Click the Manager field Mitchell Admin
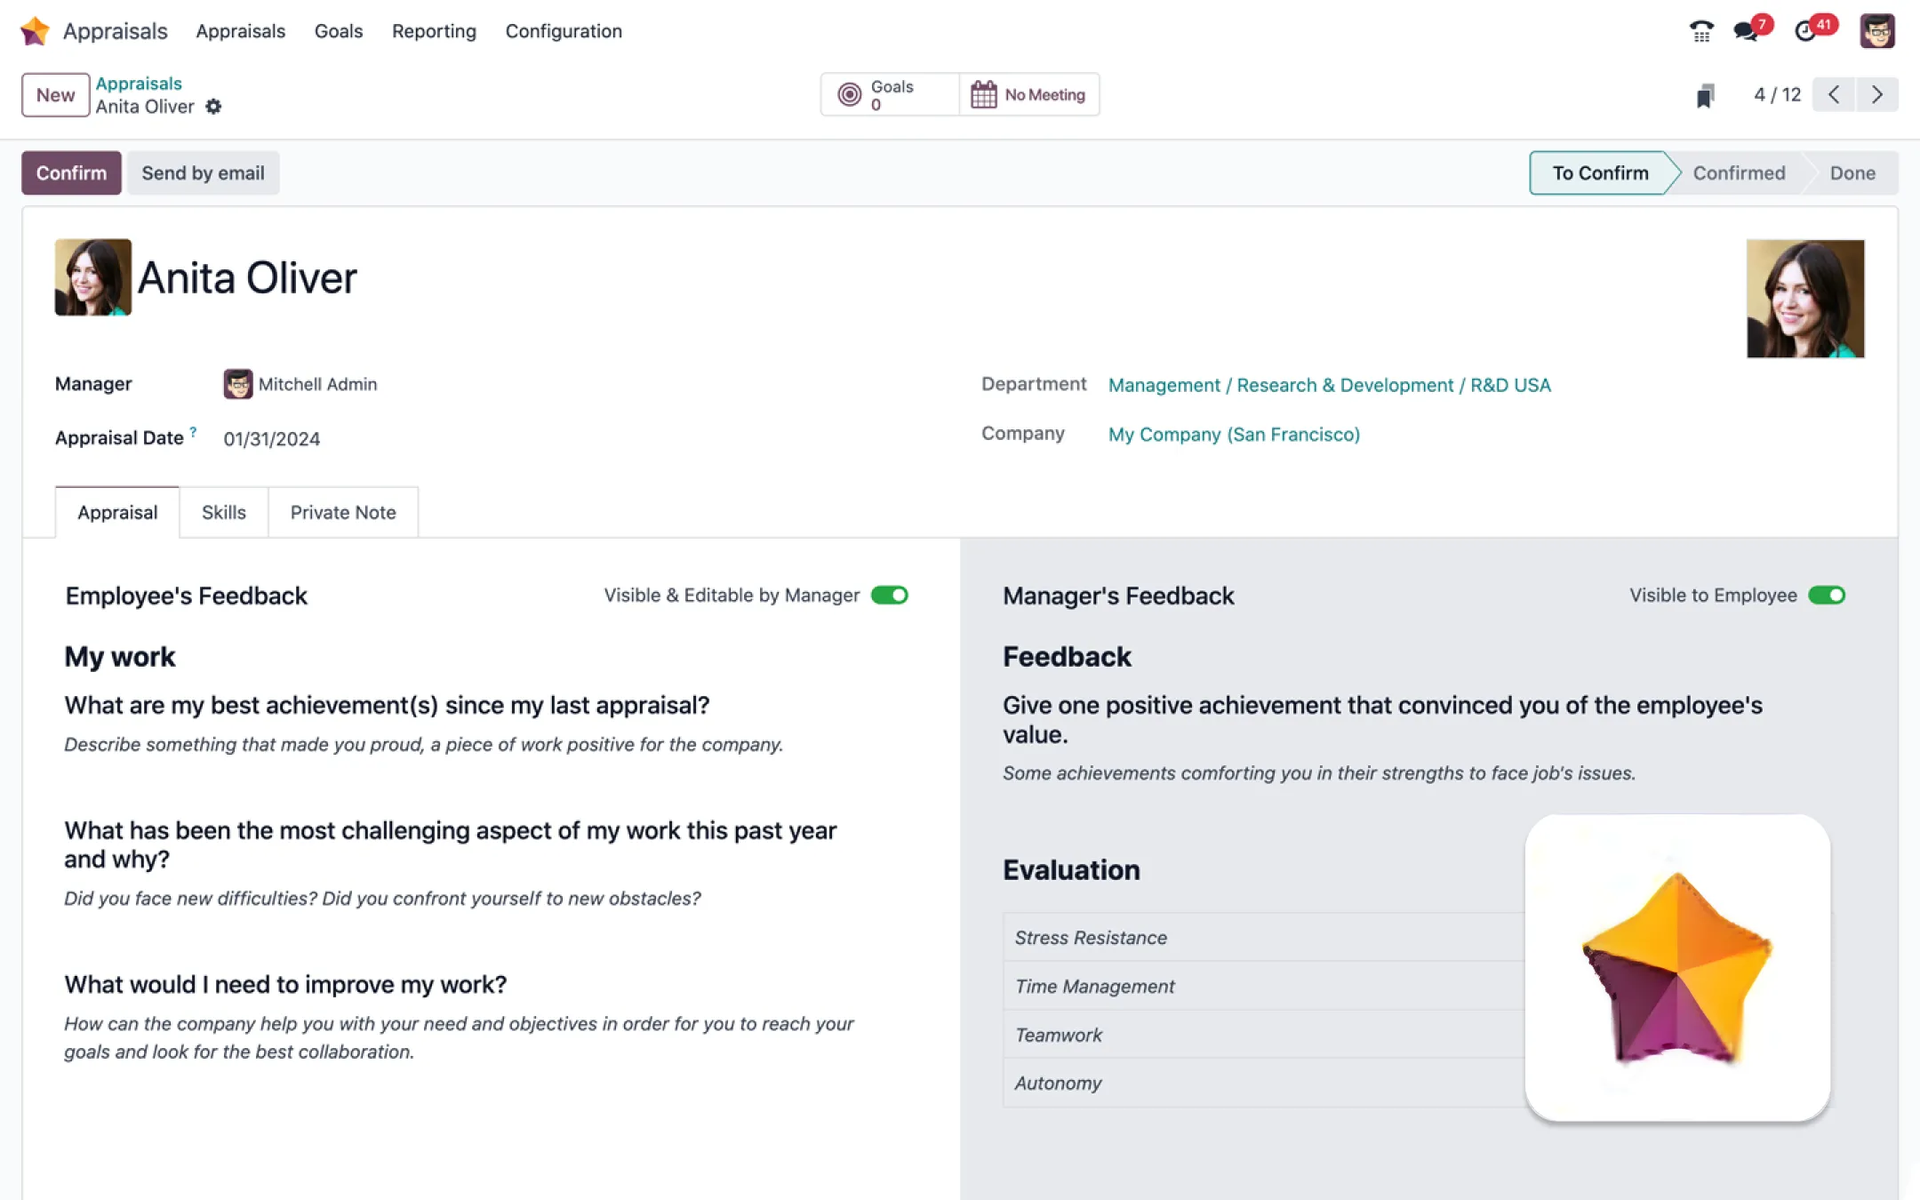Screen dimensions: 1920x1200 pyautogui.click(x=317, y=384)
